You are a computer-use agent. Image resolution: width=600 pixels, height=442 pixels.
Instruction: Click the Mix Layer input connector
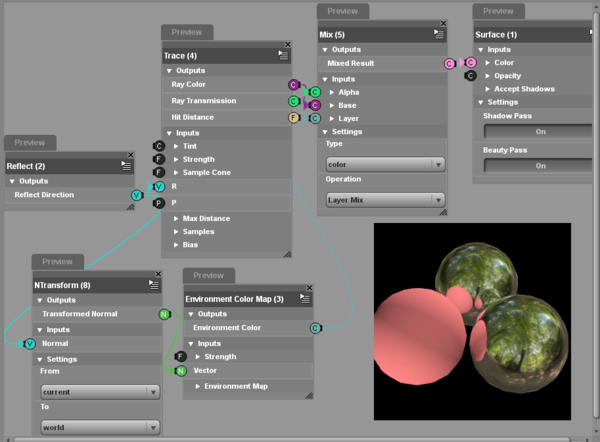click(x=315, y=119)
